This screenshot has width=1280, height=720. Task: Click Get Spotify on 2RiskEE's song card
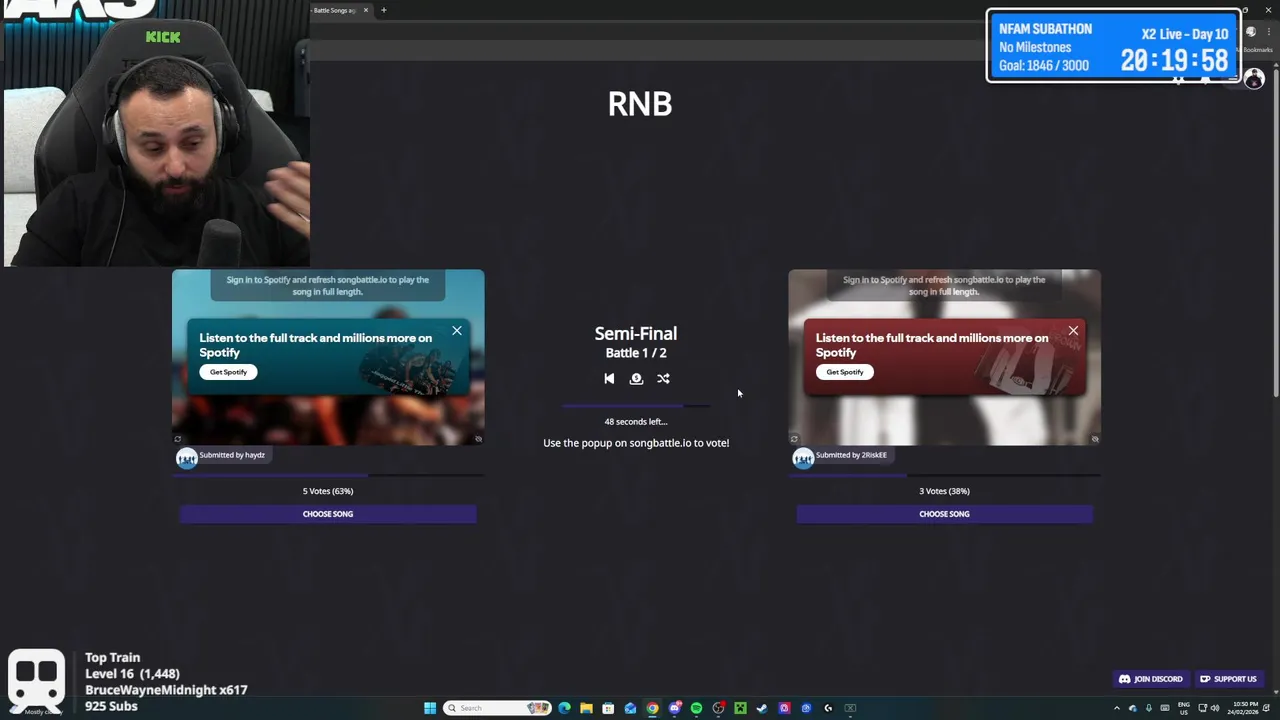pyautogui.click(x=845, y=372)
